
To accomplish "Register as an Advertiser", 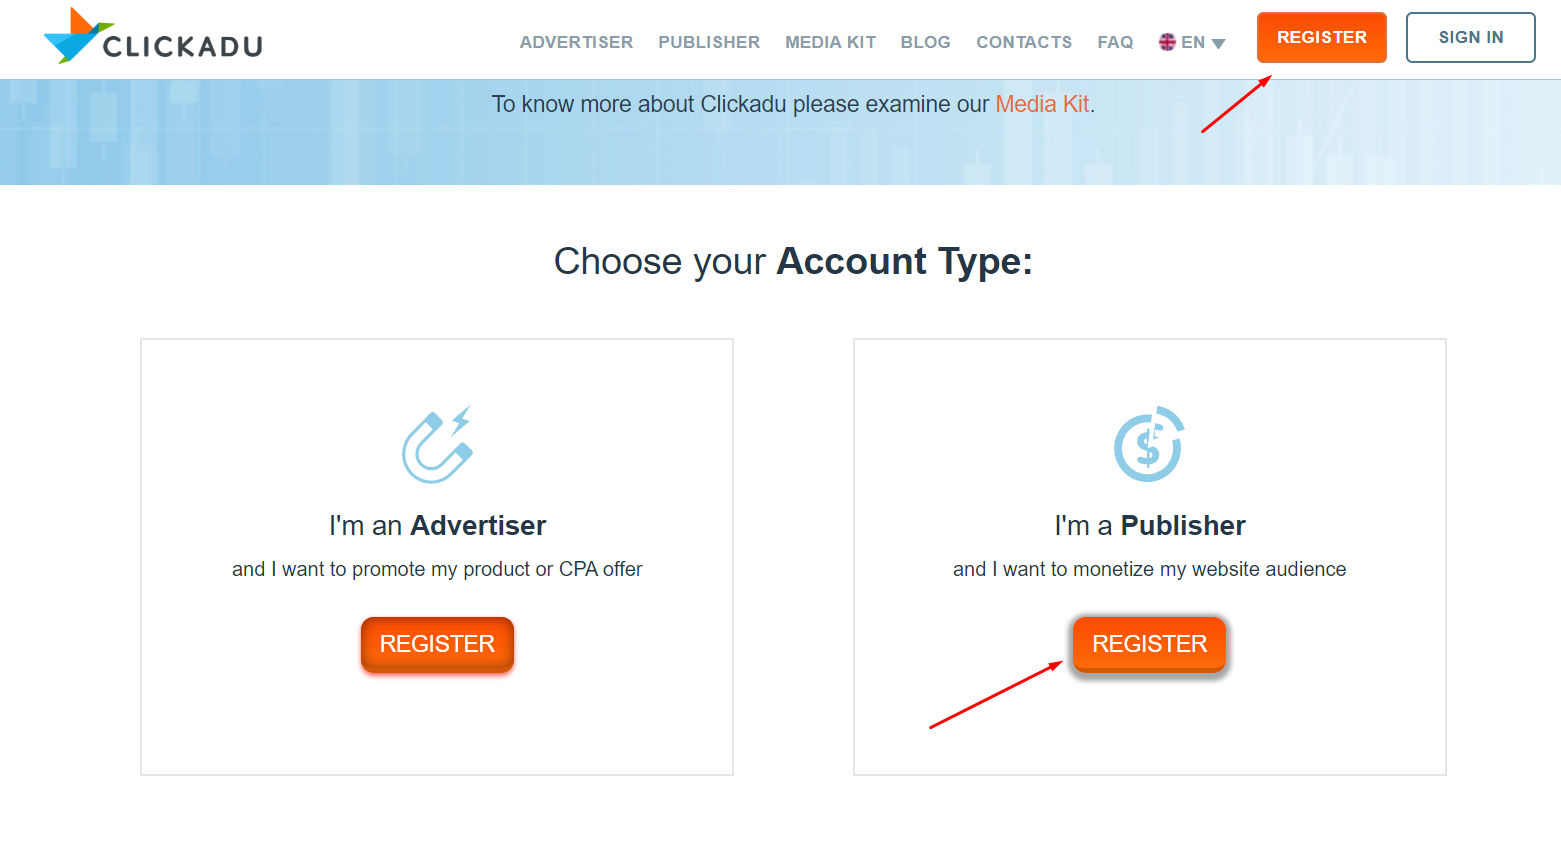I will 437,644.
